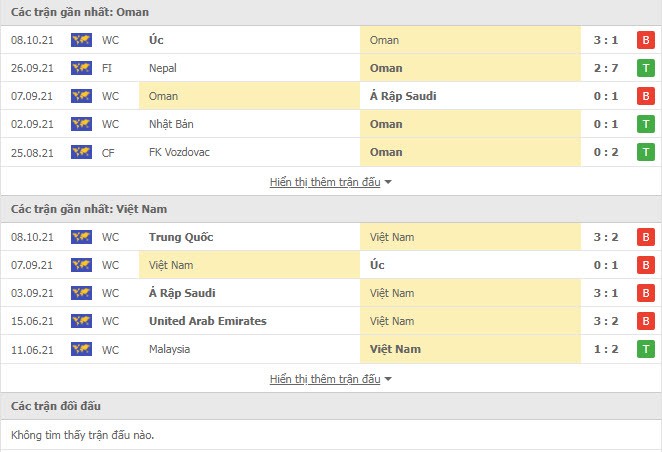The height and width of the screenshot is (452, 662).
Task: Click the red B badge for Trung Quốc match
Action: [x=646, y=237]
